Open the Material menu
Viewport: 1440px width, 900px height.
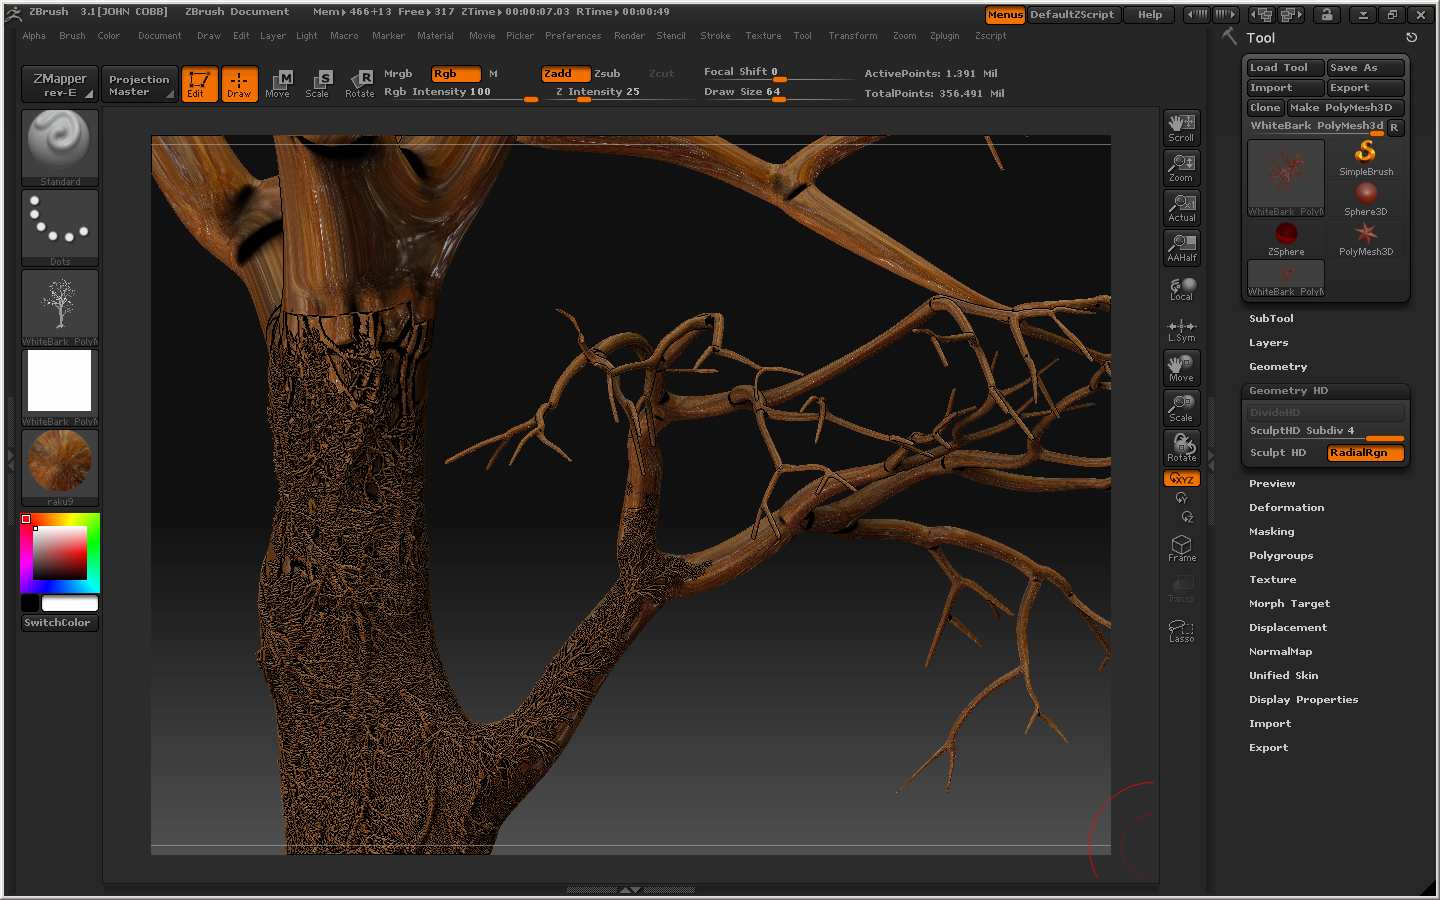[x=435, y=36]
